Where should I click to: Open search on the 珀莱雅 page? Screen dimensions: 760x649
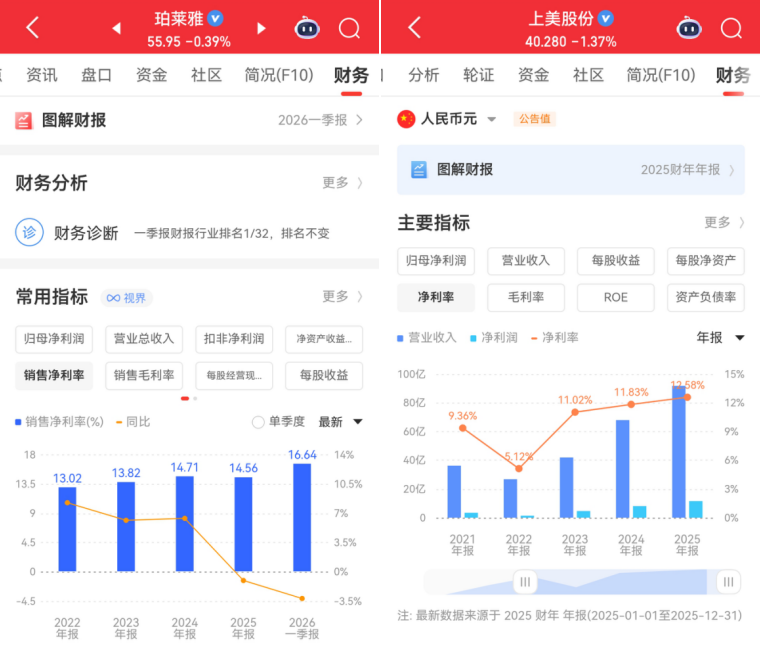[349, 28]
